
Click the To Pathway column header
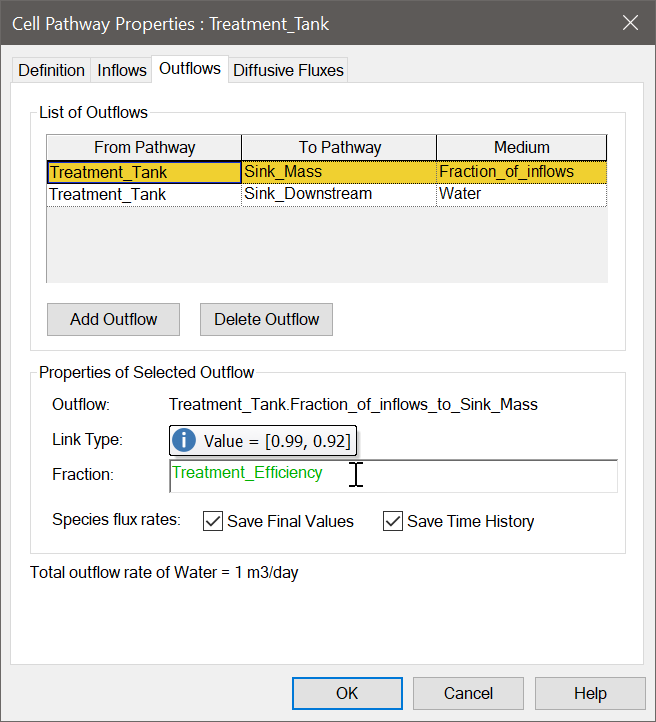pos(339,147)
